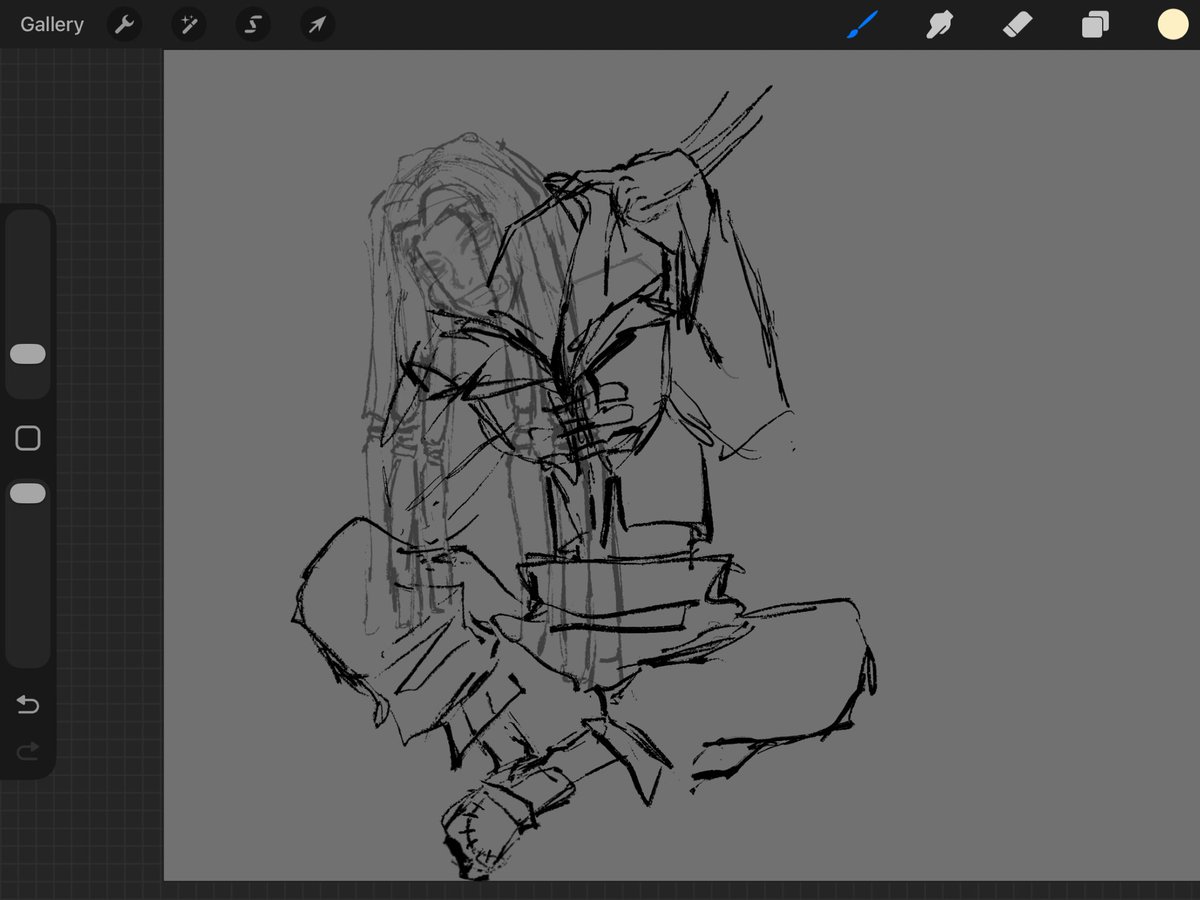
Task: Click the brush size slider handle
Action: 28,354
